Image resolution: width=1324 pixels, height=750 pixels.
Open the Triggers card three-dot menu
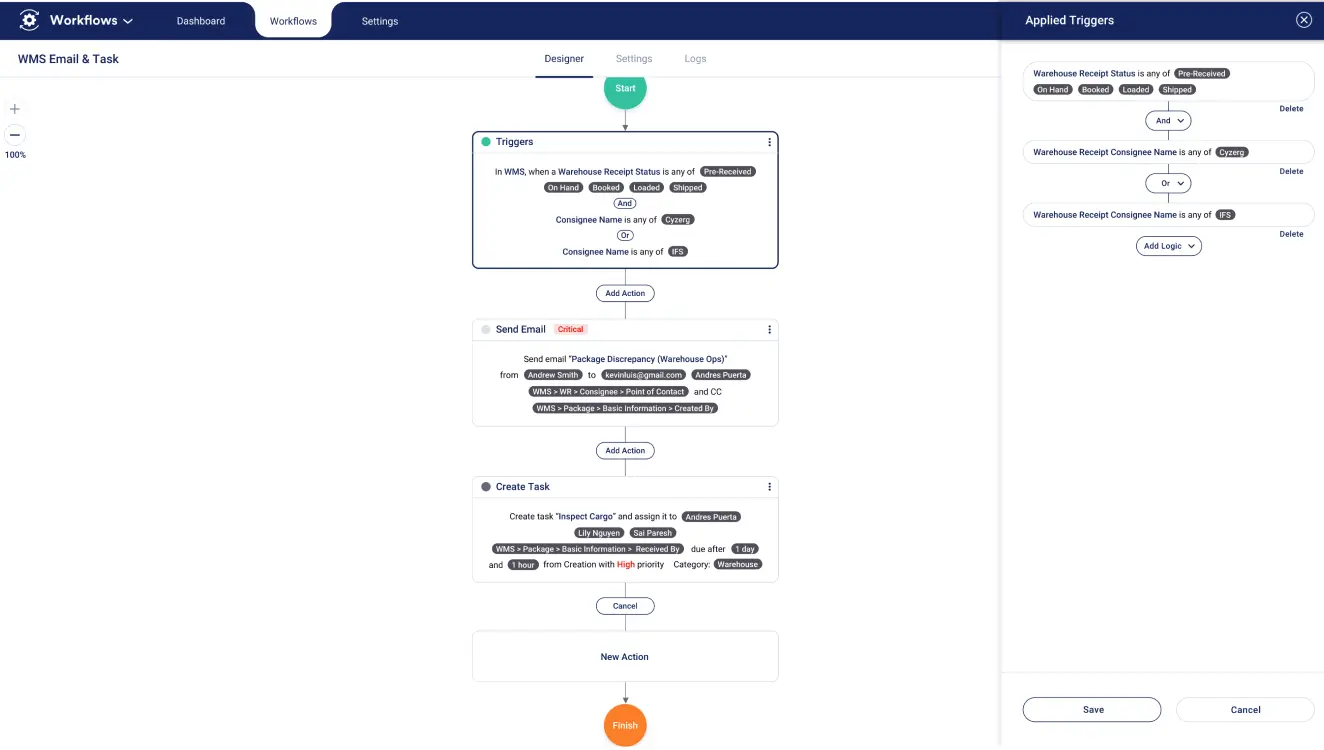(x=769, y=142)
